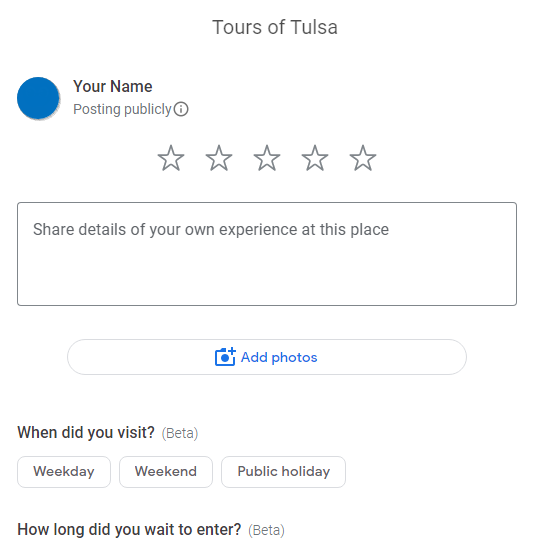Choose the Public holiday chip

pos(283,472)
